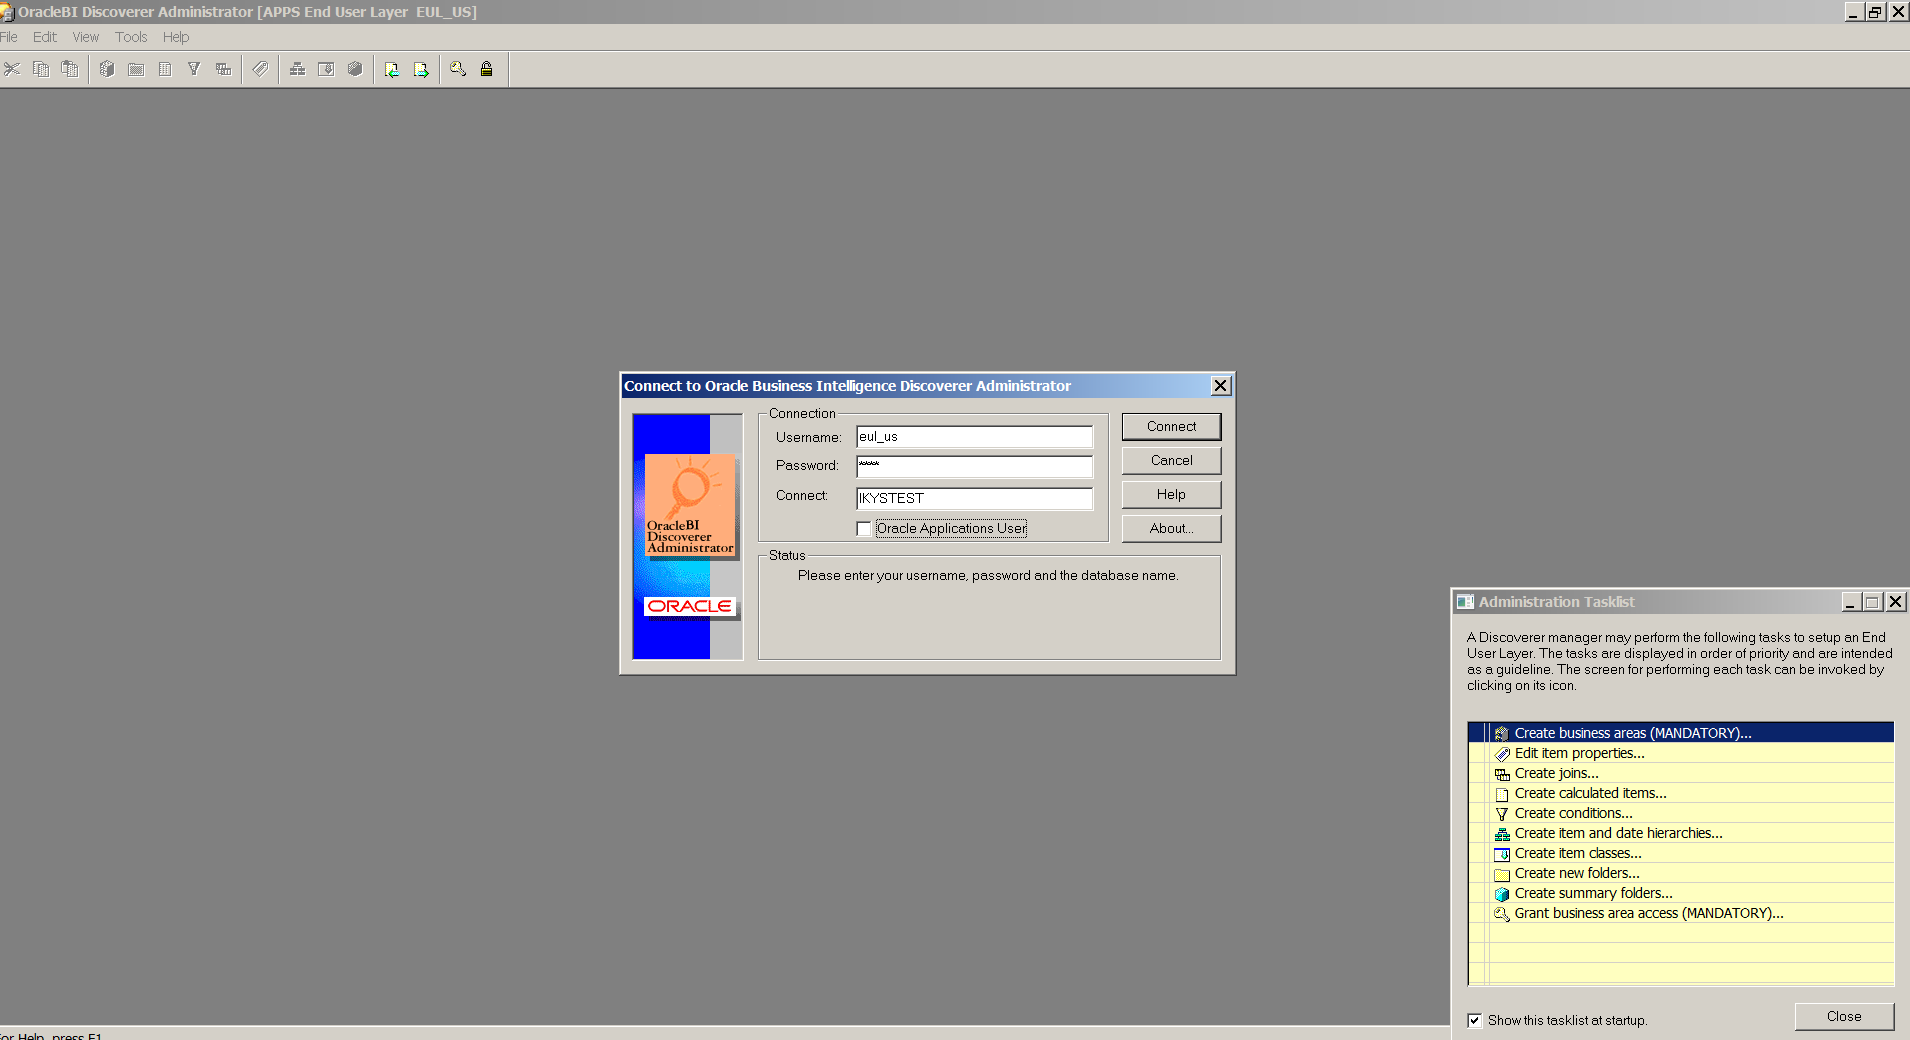Click the About... button in dialog

[x=1171, y=528]
